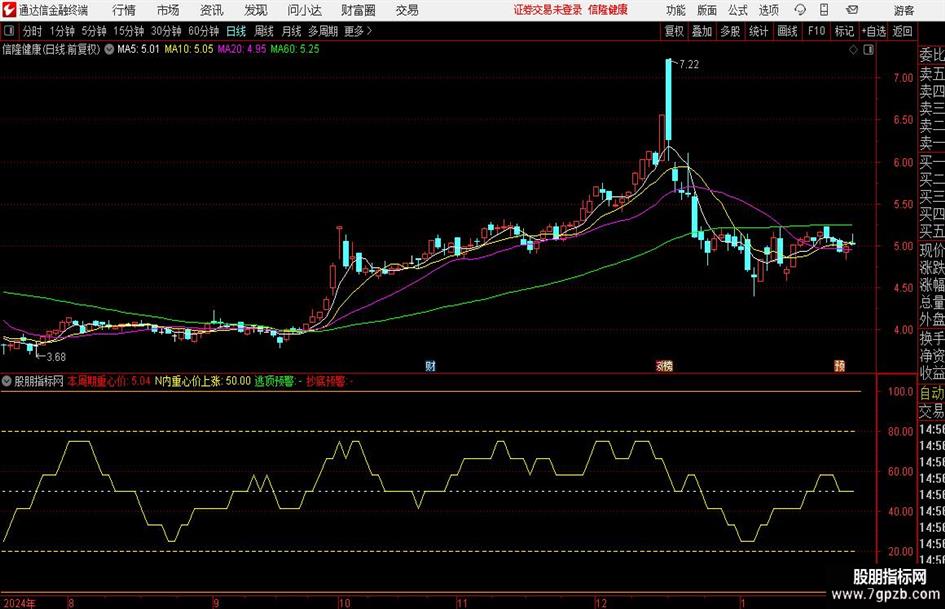Switch to 5分钟 period
The image size is (945, 609).
(x=93, y=31)
